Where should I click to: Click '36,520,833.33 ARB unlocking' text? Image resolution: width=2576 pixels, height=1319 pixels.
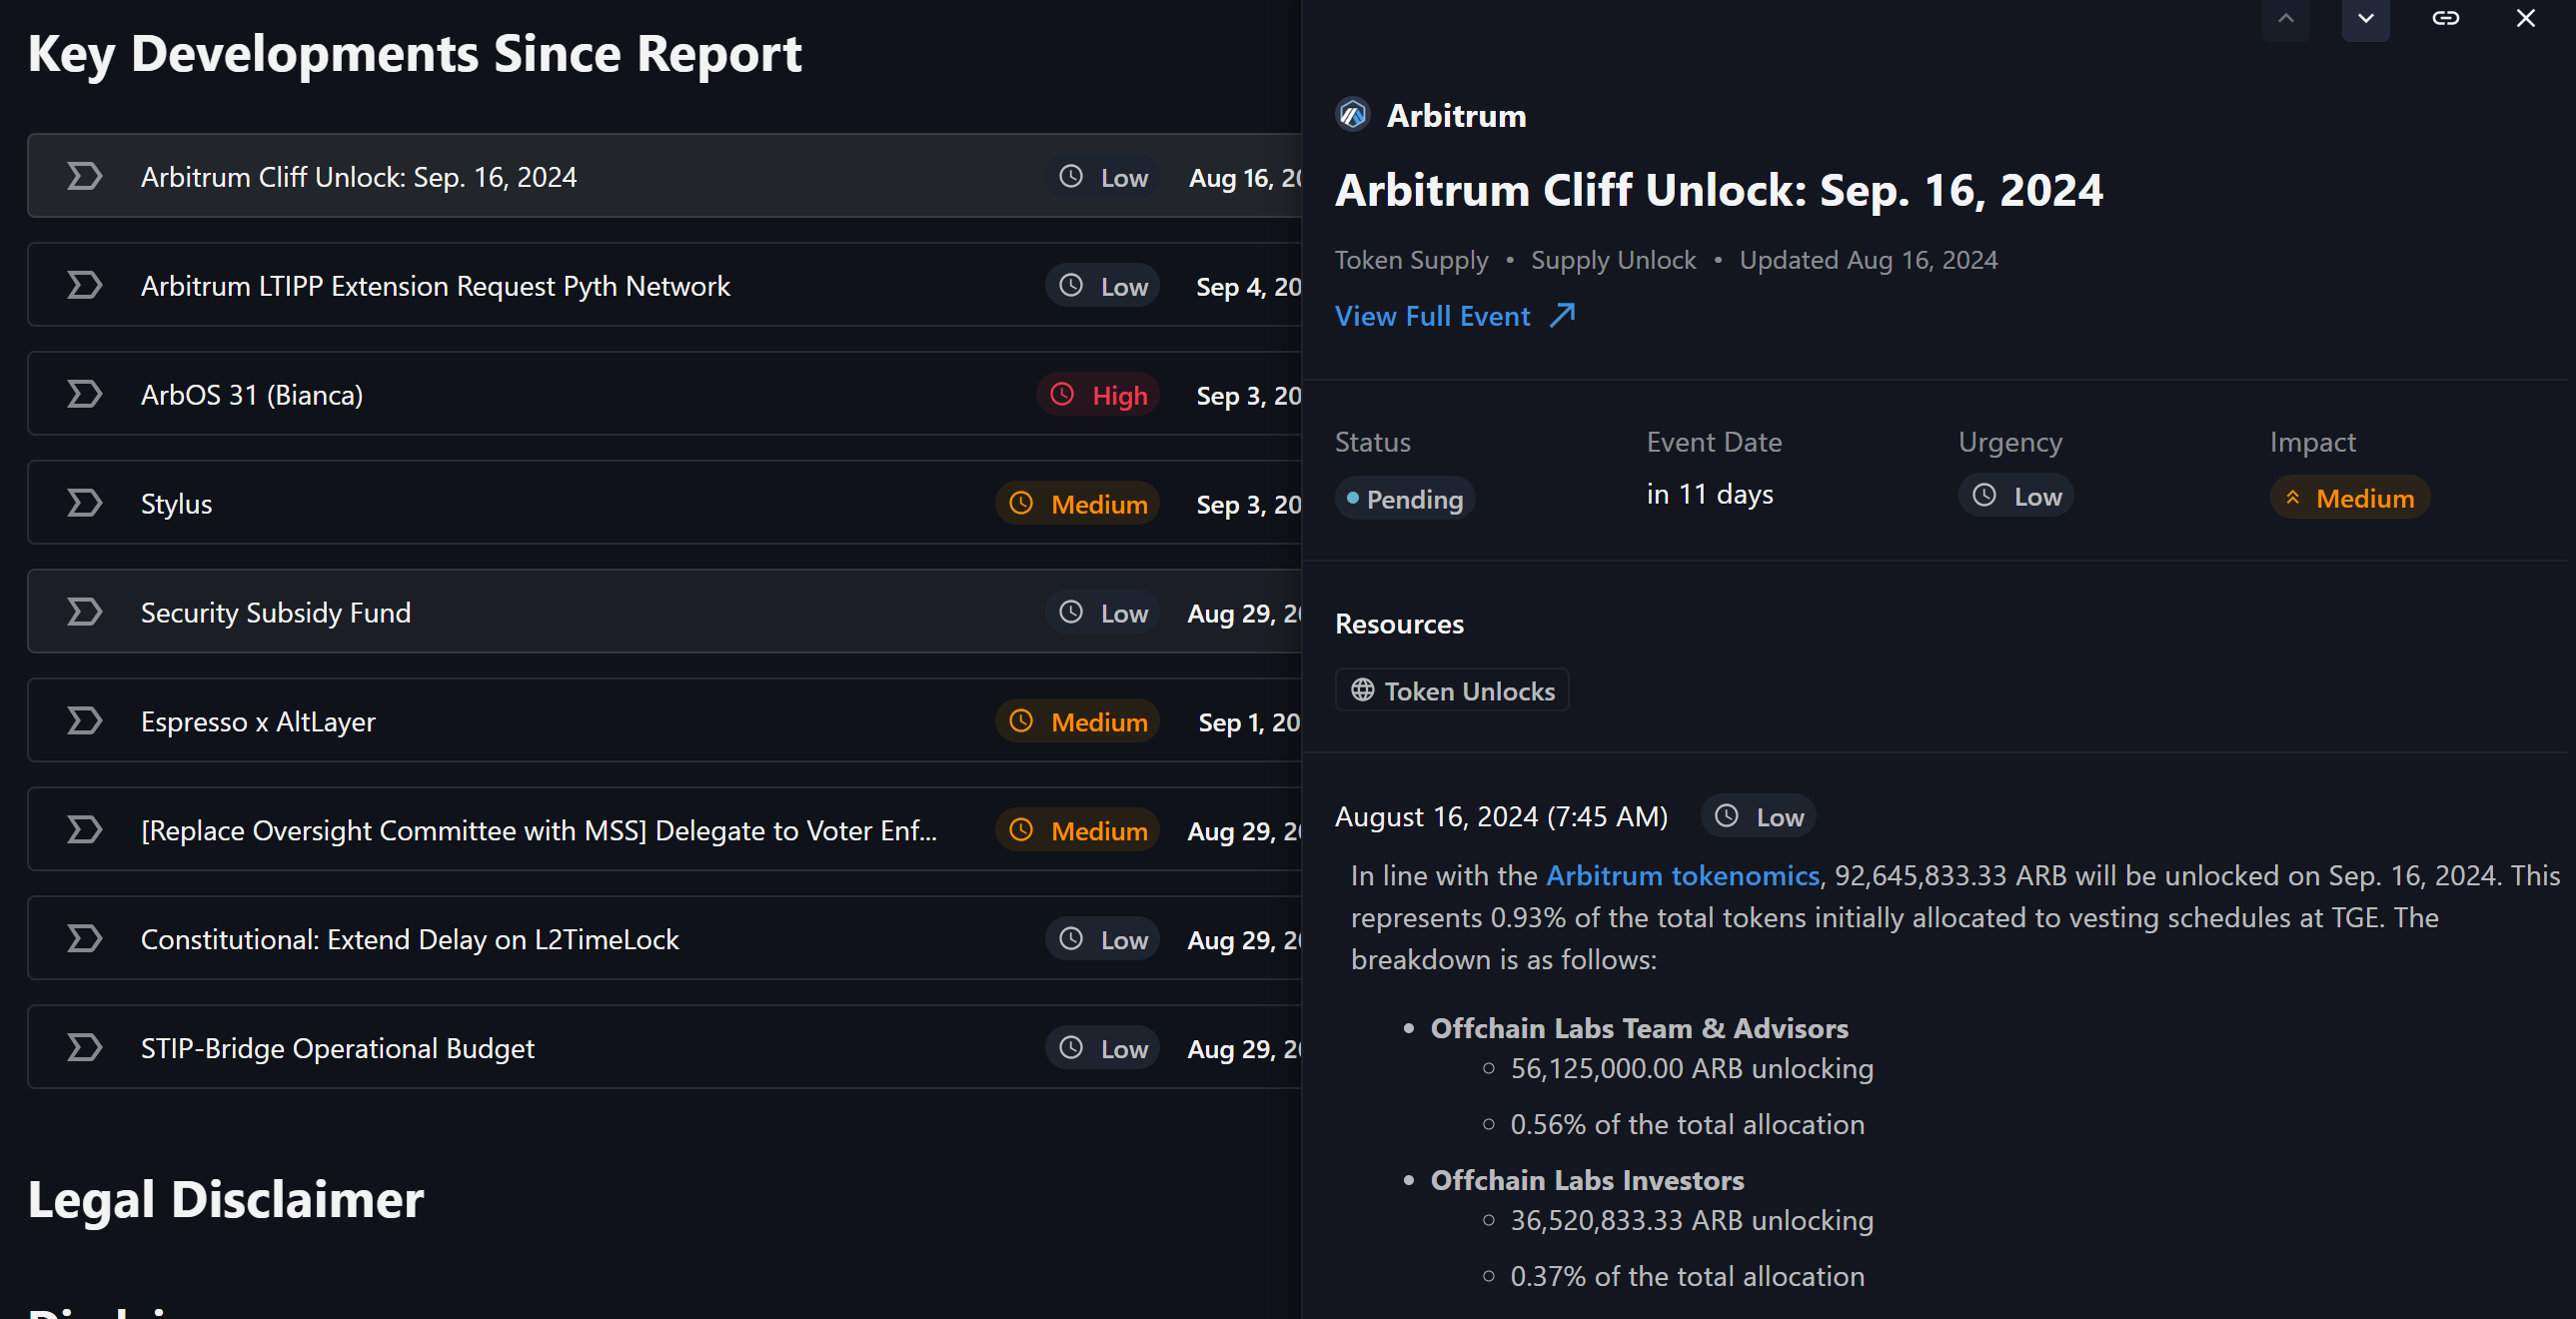[1691, 1221]
